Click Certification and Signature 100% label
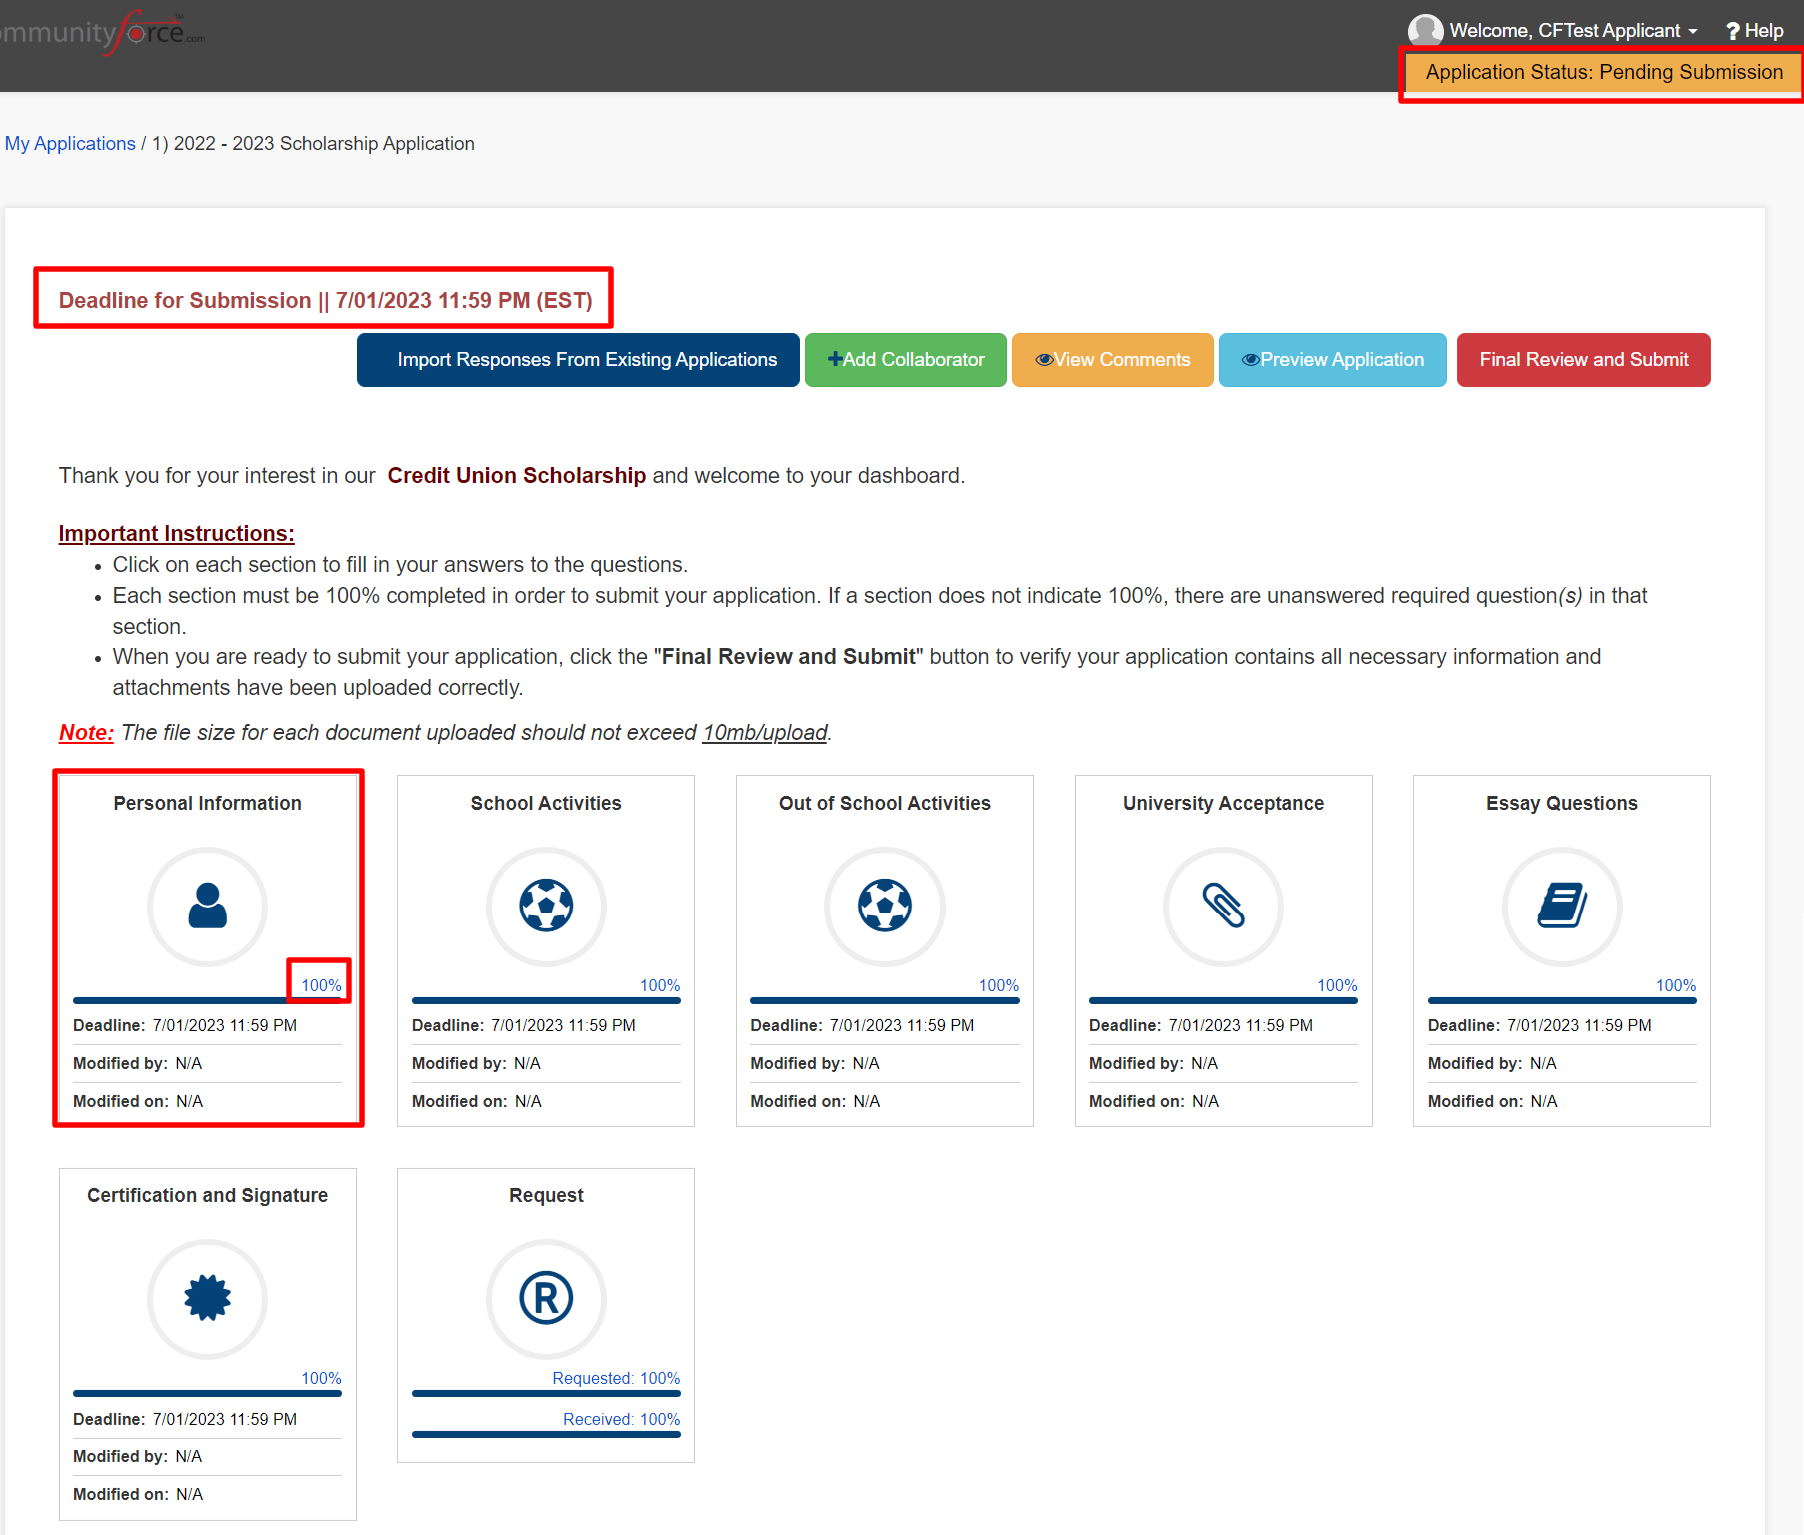1804x1535 pixels. point(321,1378)
